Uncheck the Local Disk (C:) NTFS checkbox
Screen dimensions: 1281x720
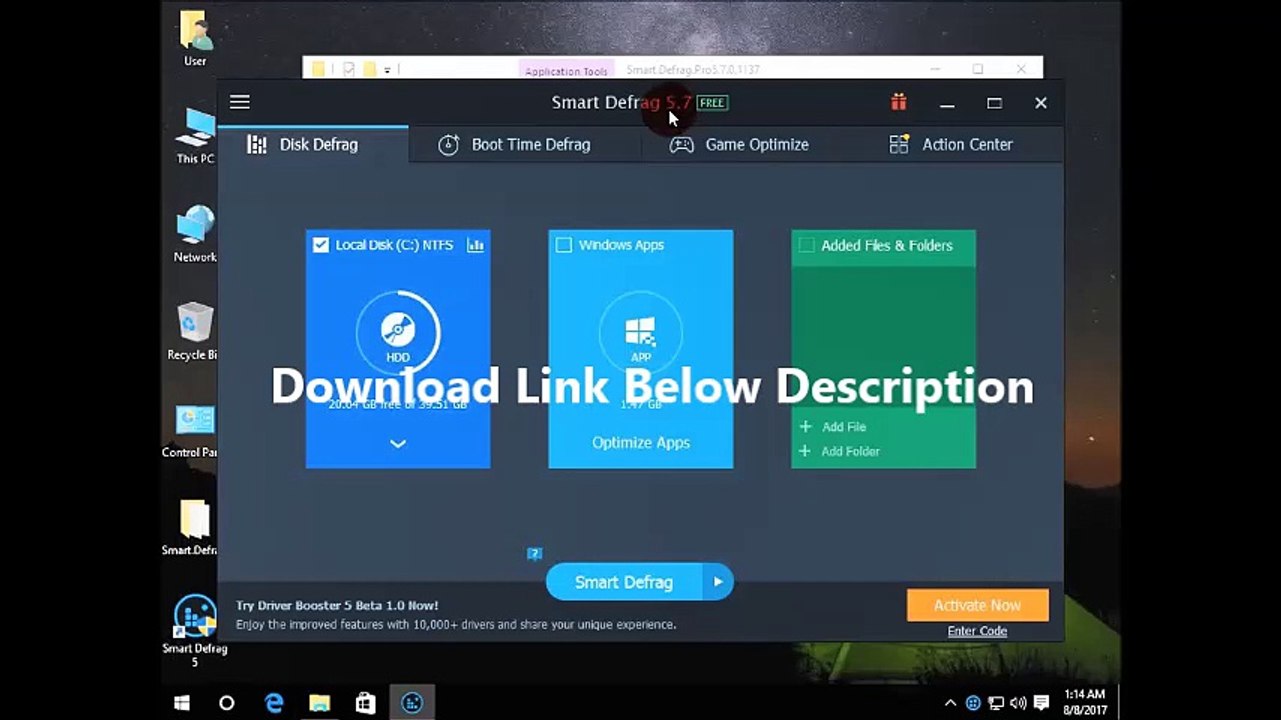pyautogui.click(x=321, y=245)
